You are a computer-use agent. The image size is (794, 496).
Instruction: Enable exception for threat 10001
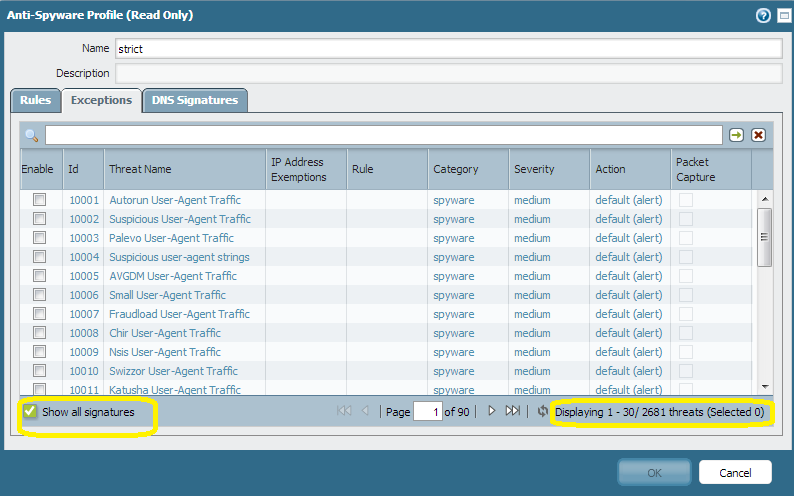tap(39, 199)
